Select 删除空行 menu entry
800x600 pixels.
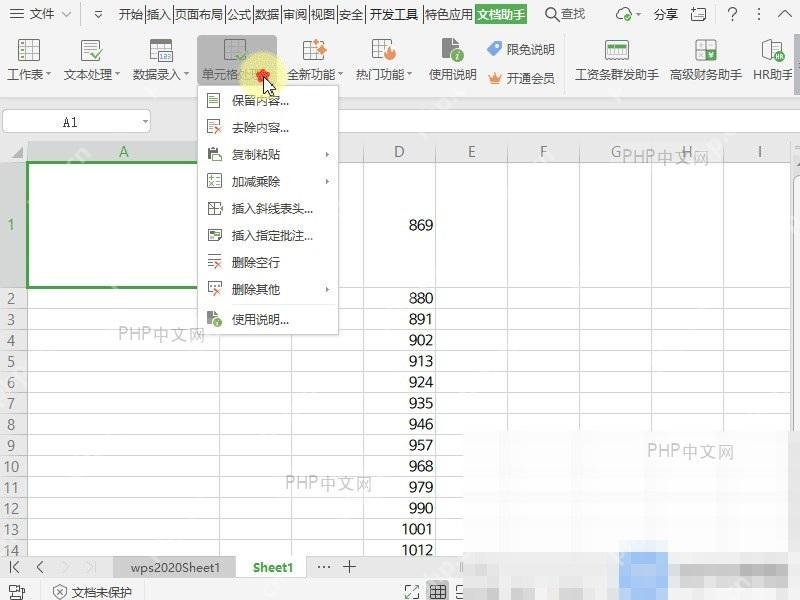tap(268, 262)
